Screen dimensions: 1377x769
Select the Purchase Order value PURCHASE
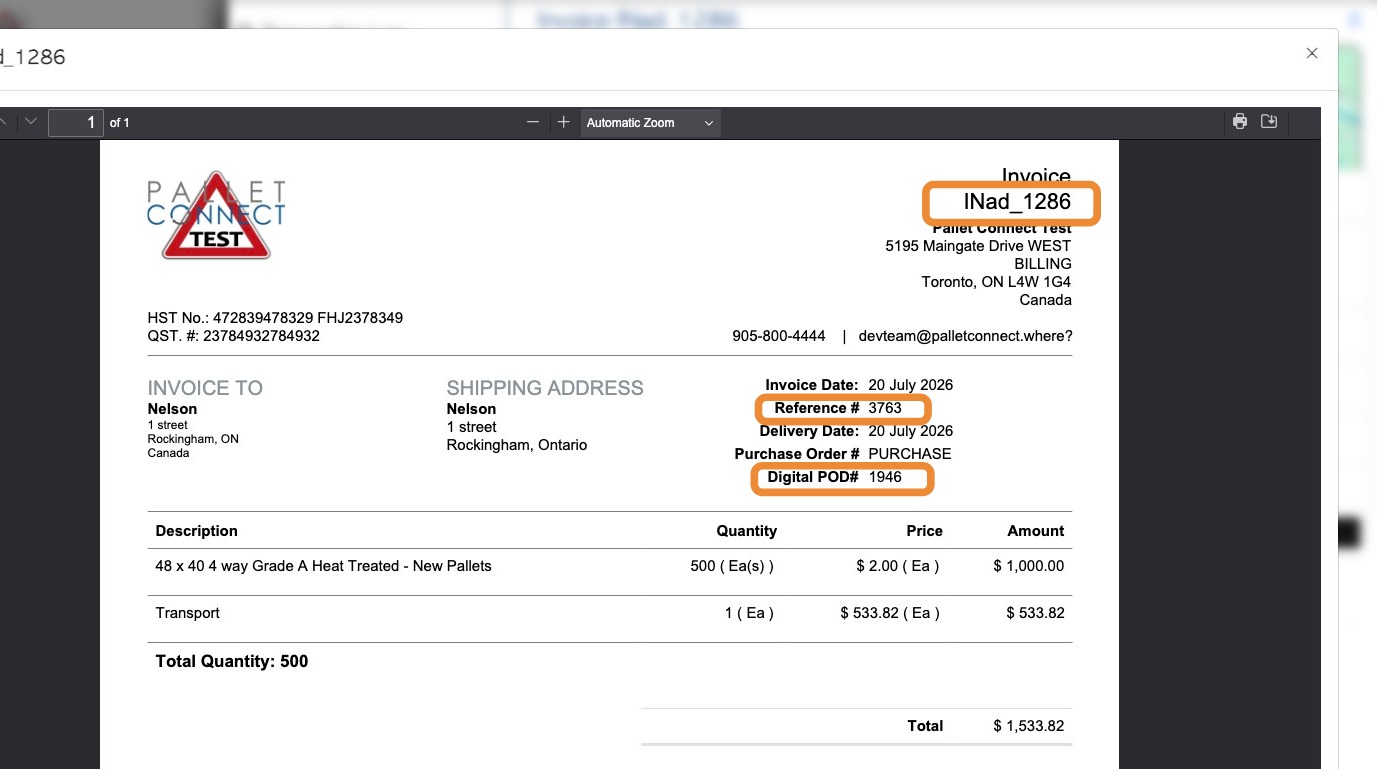pos(910,454)
